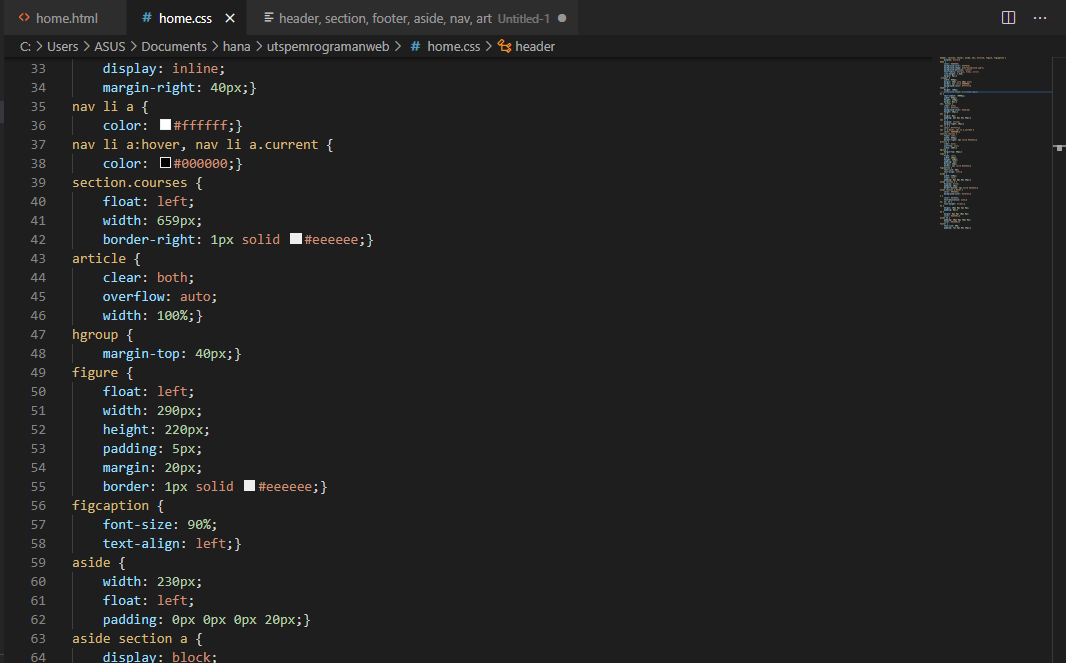Click the header symbol icon in breadcrumb
The height and width of the screenshot is (663, 1066).
click(504, 46)
